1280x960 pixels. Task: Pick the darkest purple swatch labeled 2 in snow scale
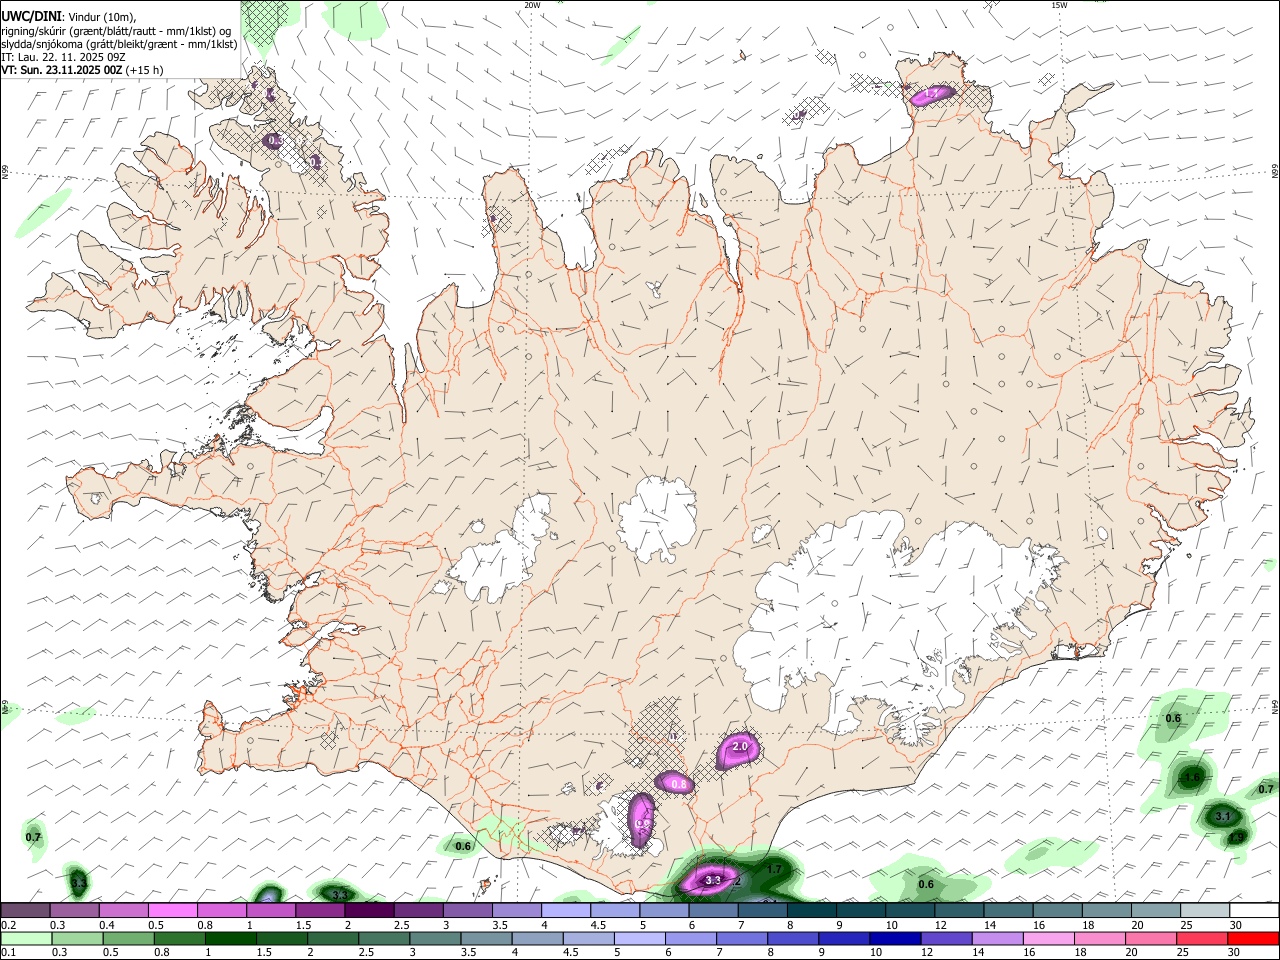[x=369, y=910]
